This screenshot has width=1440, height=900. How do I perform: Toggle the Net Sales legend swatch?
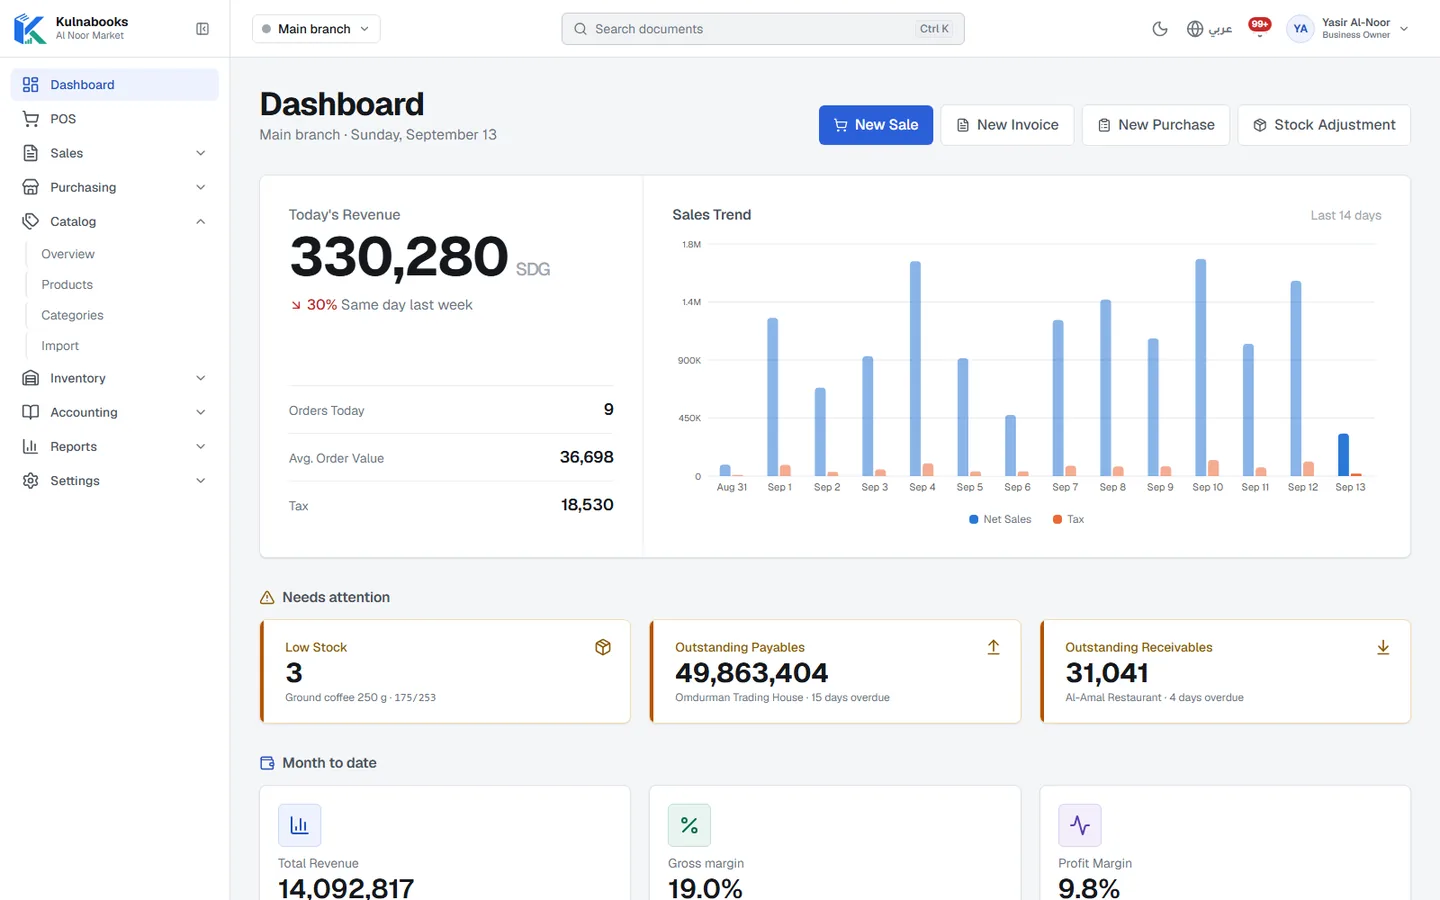point(974,519)
